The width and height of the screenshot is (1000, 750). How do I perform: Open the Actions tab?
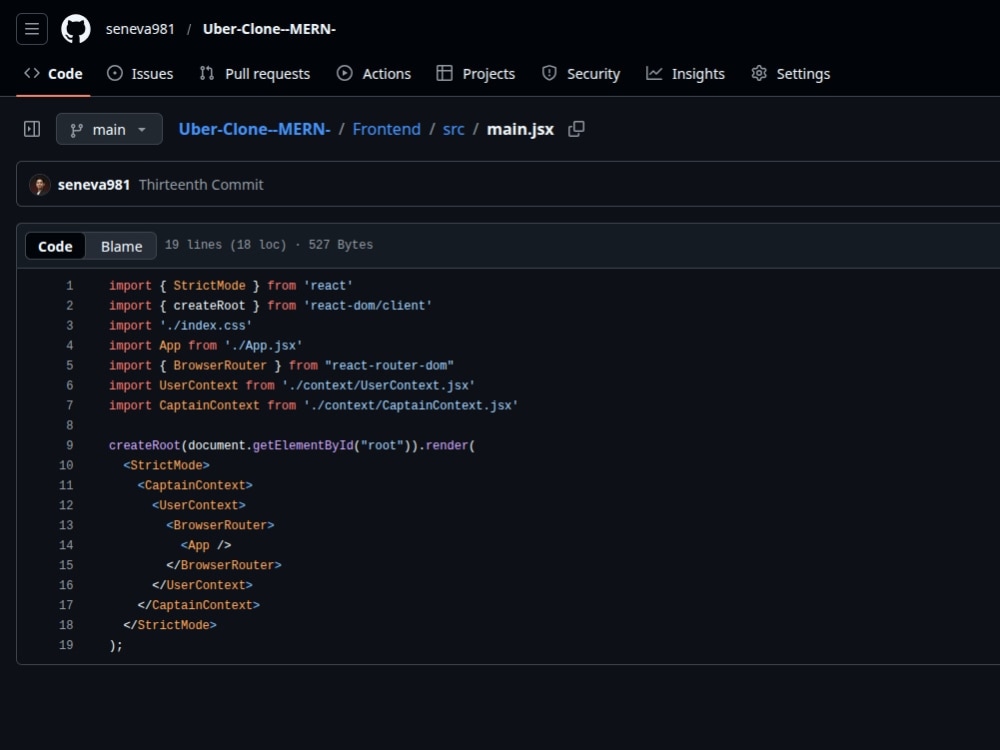tap(374, 74)
